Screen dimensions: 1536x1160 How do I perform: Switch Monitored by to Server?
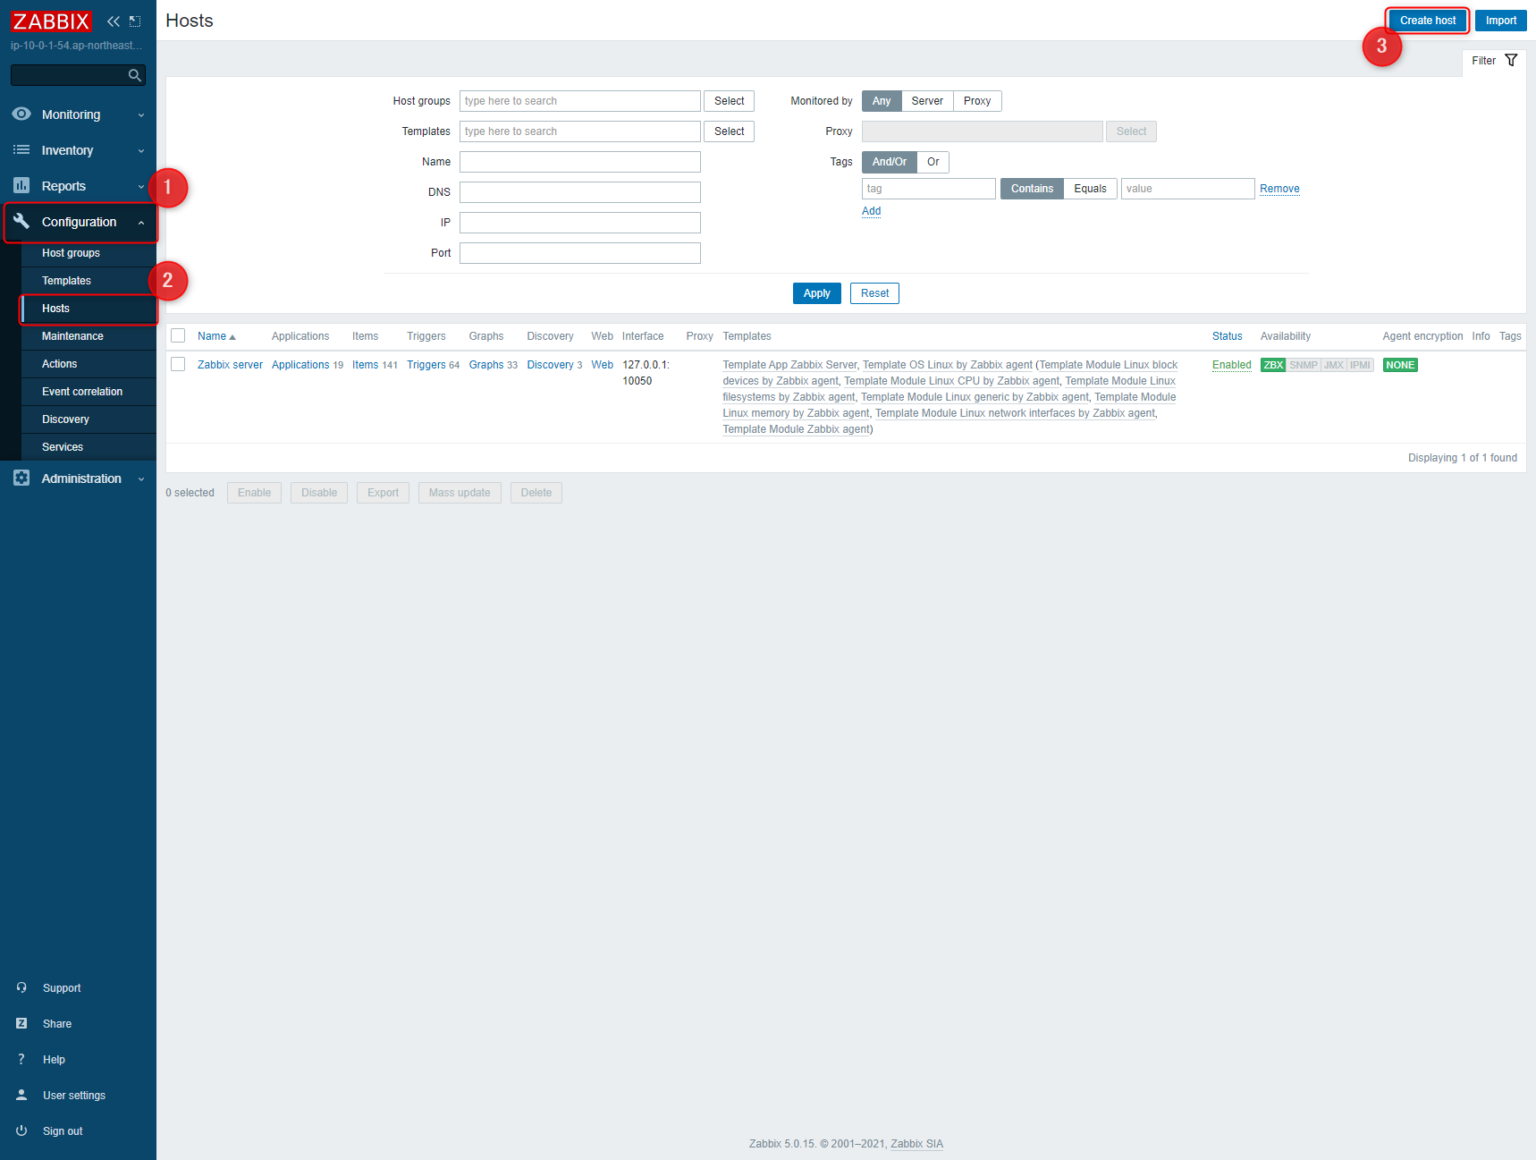coord(926,100)
